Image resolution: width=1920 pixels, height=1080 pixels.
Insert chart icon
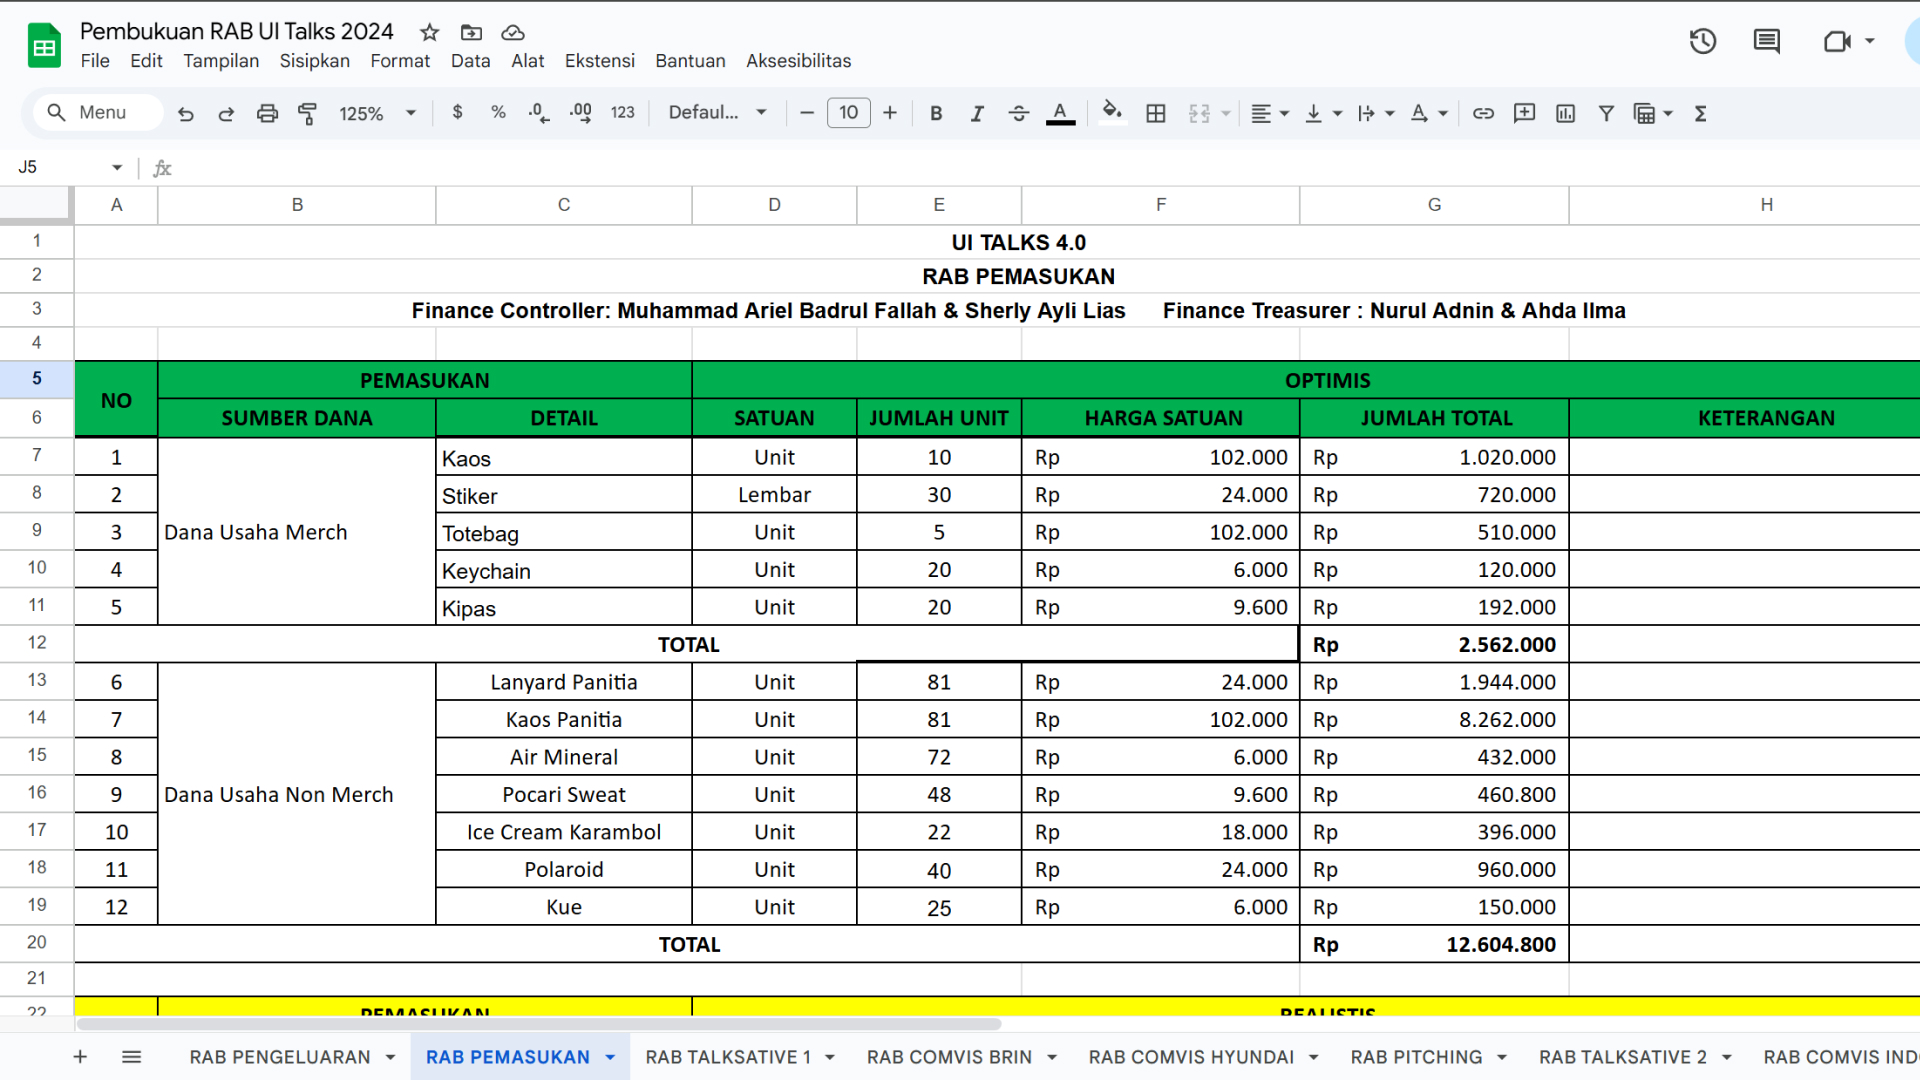pos(1565,113)
